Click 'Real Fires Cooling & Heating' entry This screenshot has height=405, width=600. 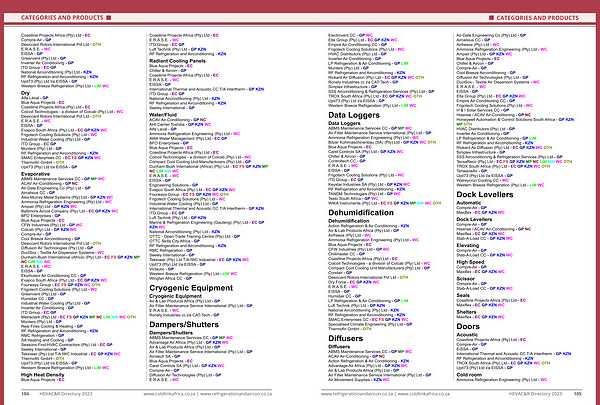click(52, 326)
